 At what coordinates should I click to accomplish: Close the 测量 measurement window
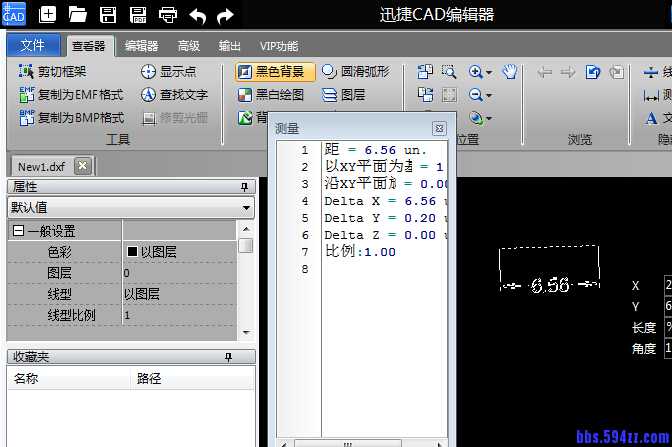point(438,129)
